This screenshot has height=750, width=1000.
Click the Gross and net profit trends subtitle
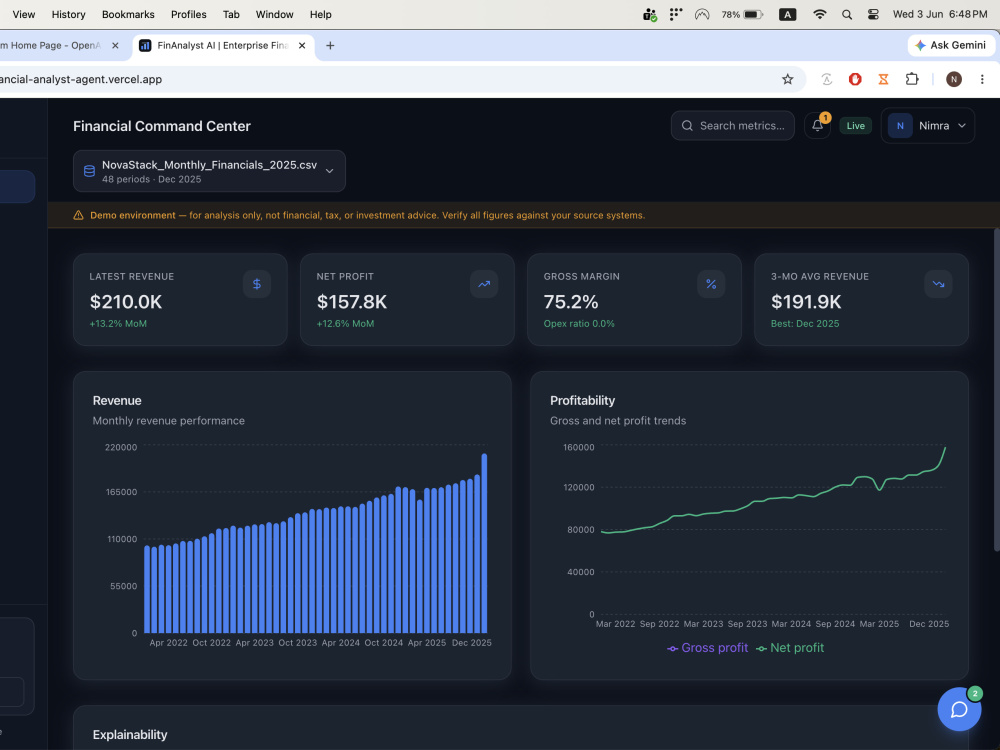click(x=618, y=421)
